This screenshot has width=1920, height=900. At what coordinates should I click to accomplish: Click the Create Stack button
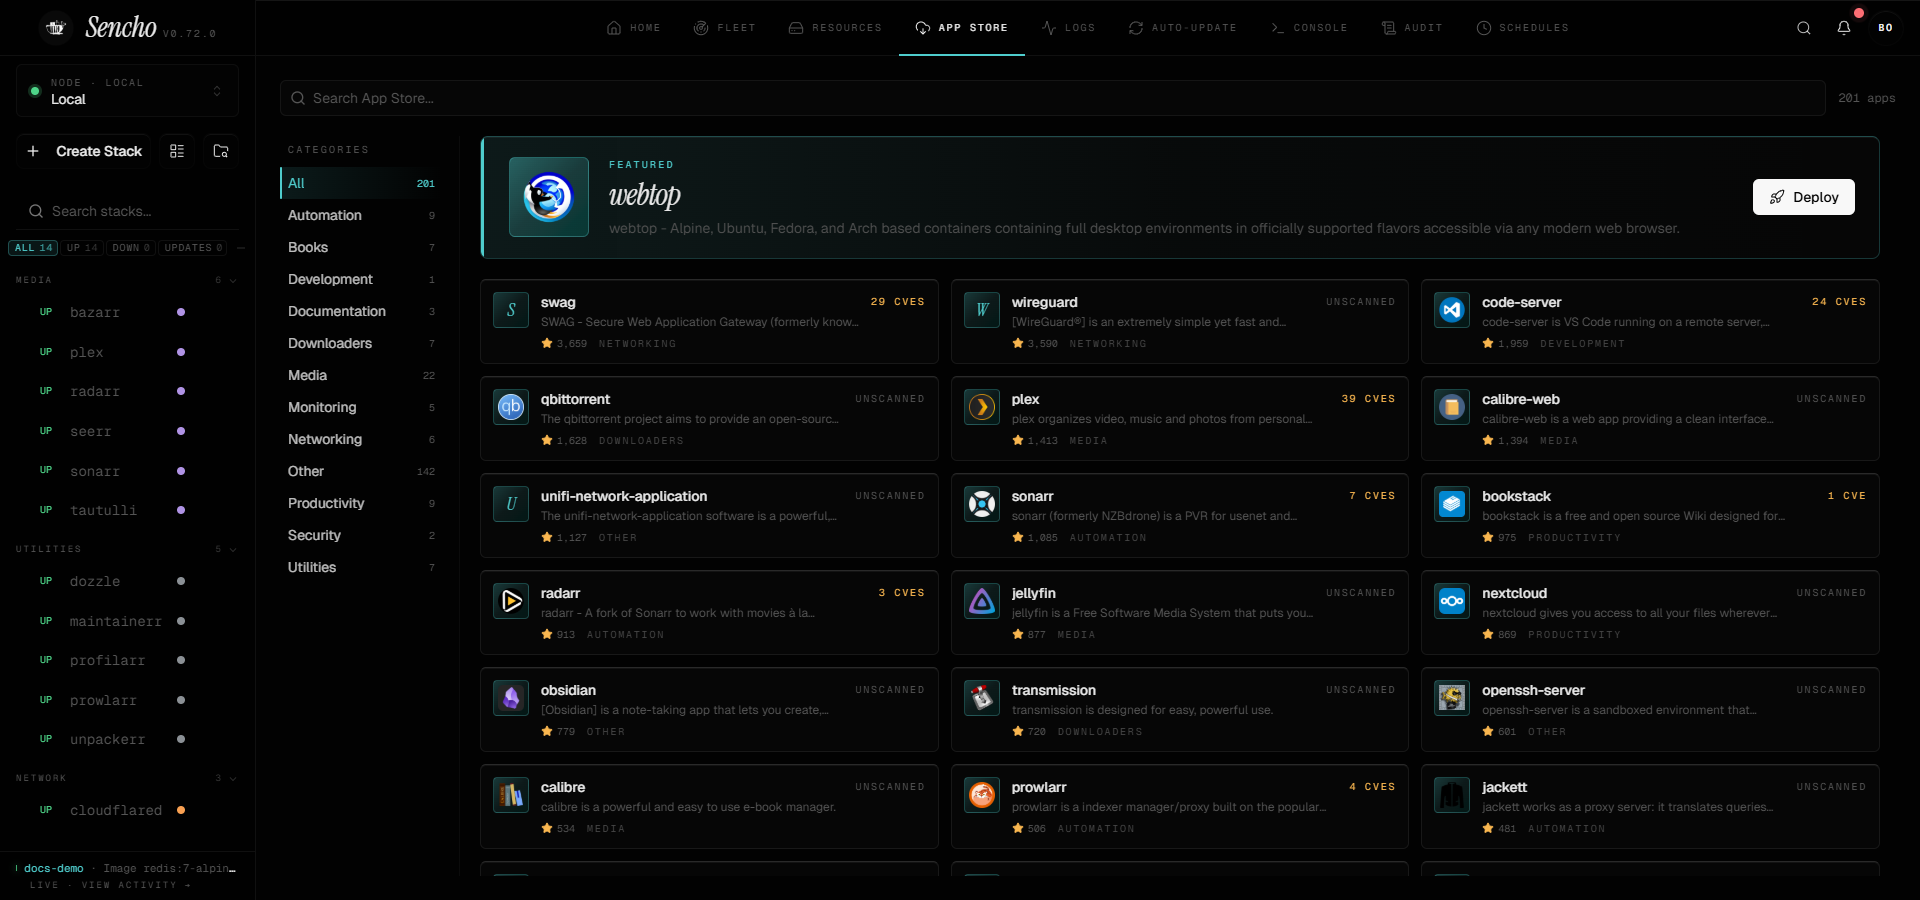coord(85,151)
